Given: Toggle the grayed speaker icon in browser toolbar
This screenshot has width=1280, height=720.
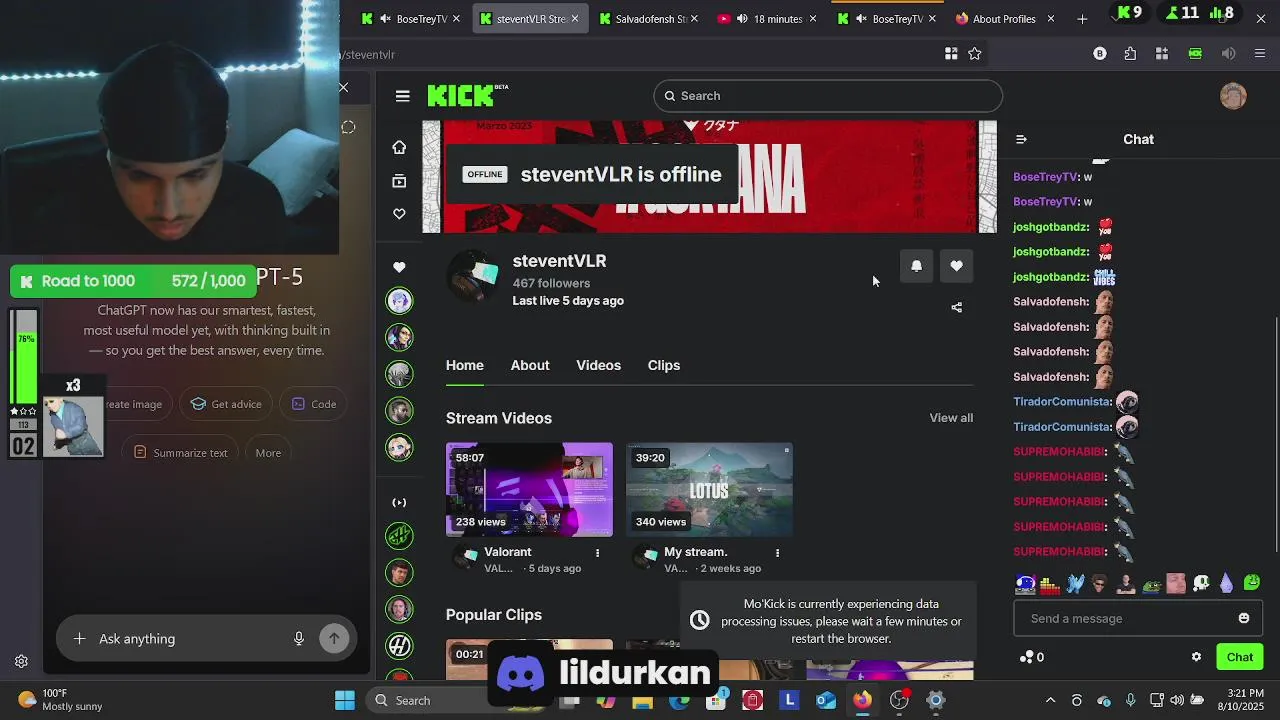Looking at the screenshot, I should pyautogui.click(x=1228, y=54).
